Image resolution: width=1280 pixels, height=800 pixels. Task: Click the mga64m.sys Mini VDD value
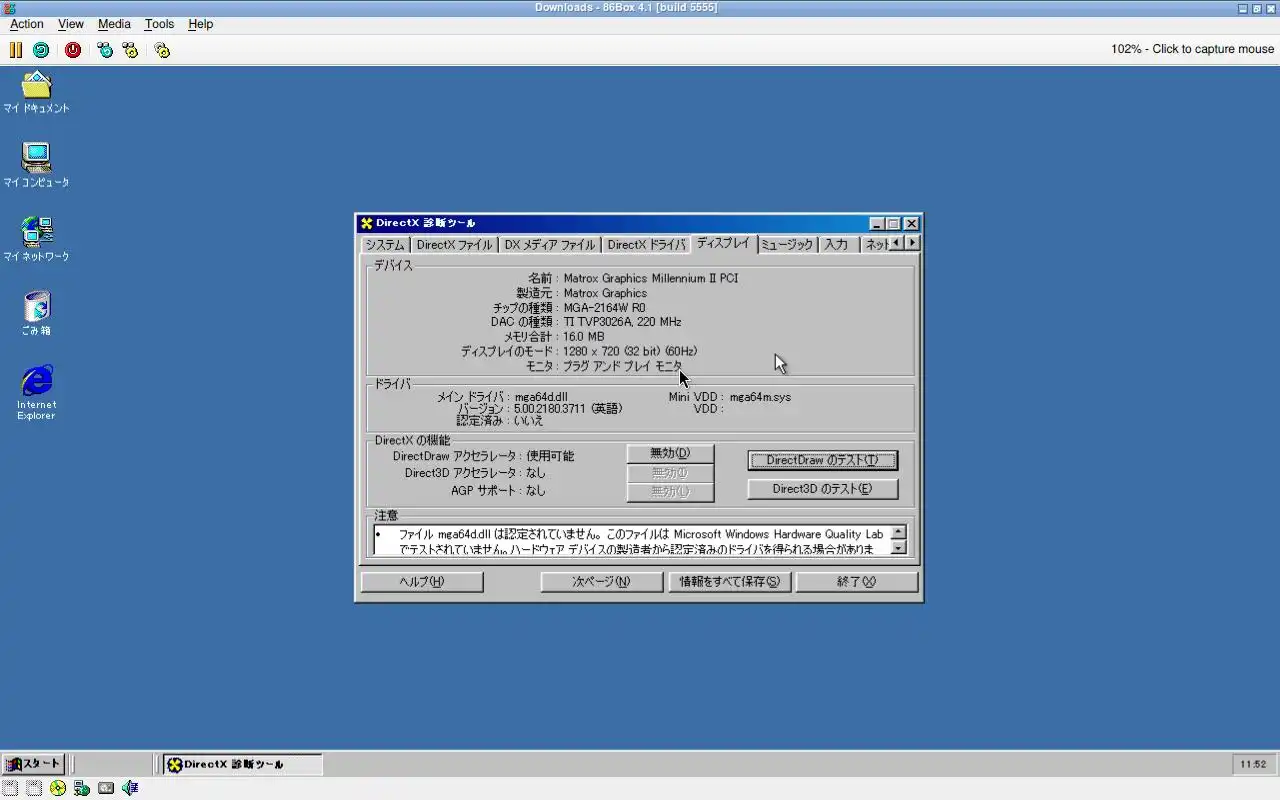pos(760,397)
